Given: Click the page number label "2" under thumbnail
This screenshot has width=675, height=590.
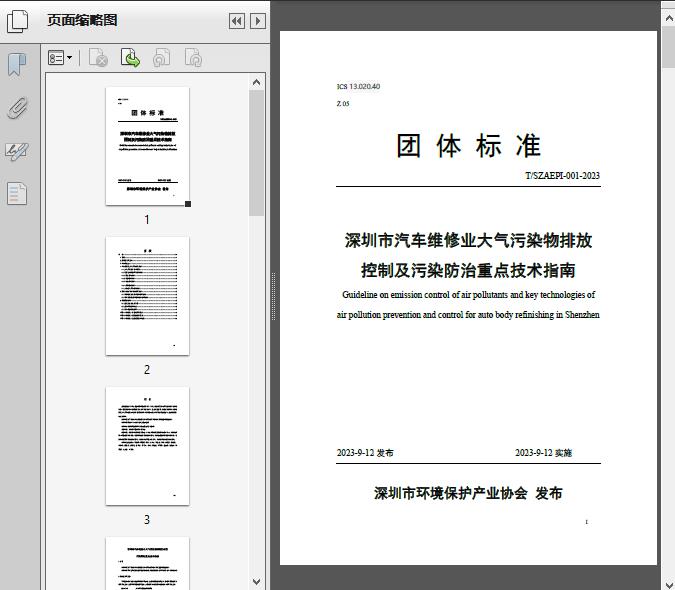Looking at the screenshot, I should pyautogui.click(x=147, y=370).
